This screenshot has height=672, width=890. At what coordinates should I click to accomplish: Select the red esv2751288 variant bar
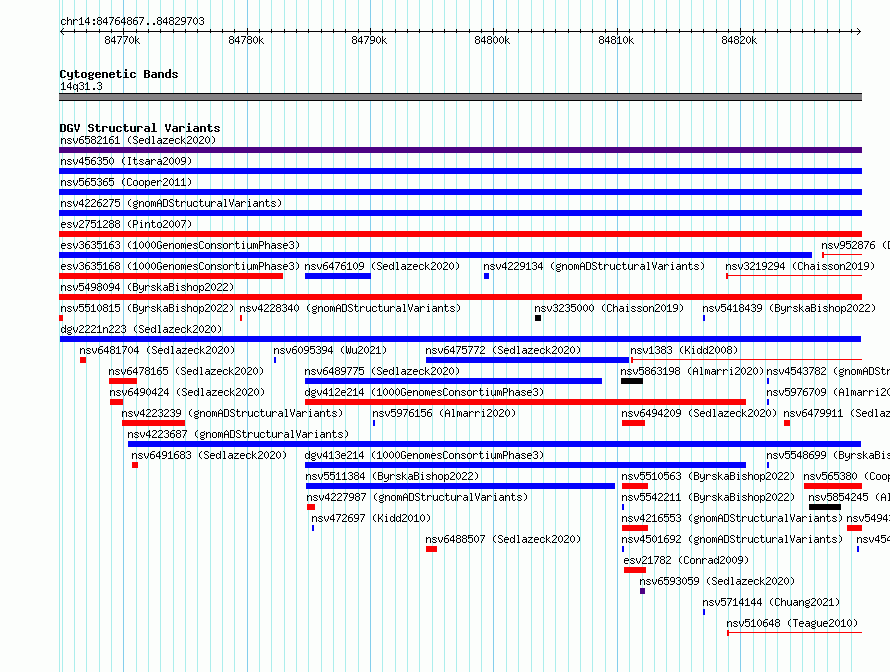click(460, 234)
